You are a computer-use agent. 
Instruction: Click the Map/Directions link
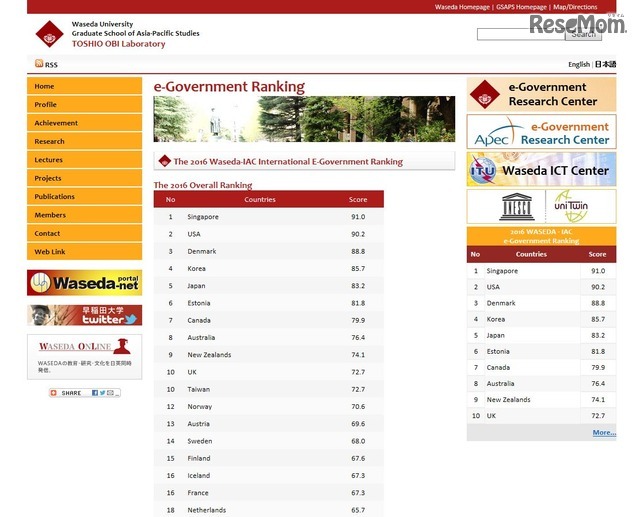[575, 7]
